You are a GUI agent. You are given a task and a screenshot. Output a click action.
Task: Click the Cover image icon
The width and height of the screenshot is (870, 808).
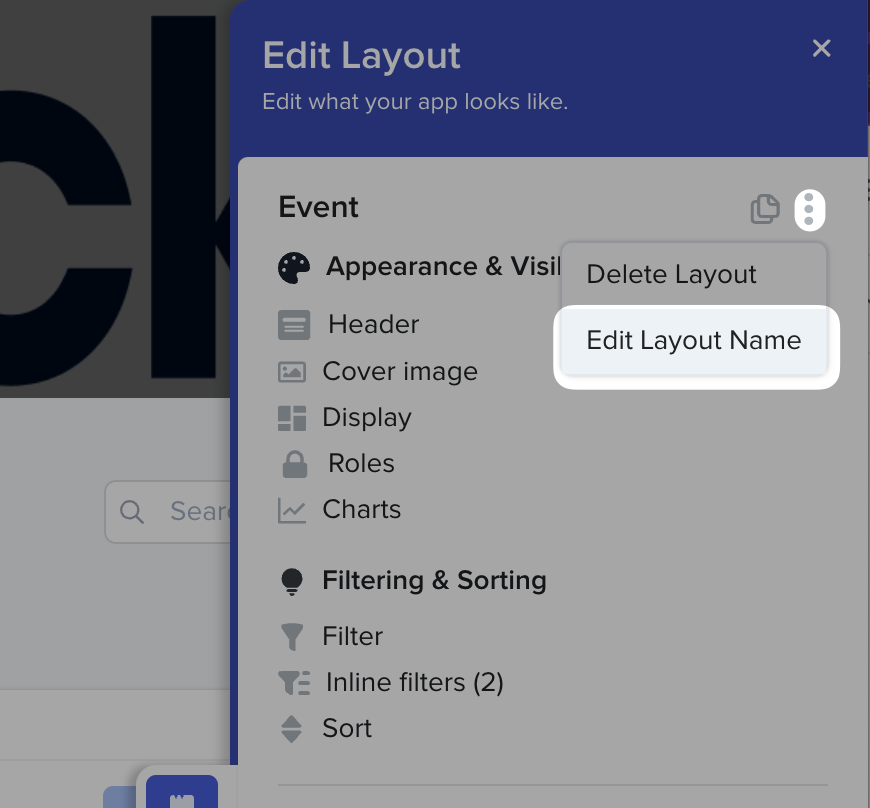[292, 372]
